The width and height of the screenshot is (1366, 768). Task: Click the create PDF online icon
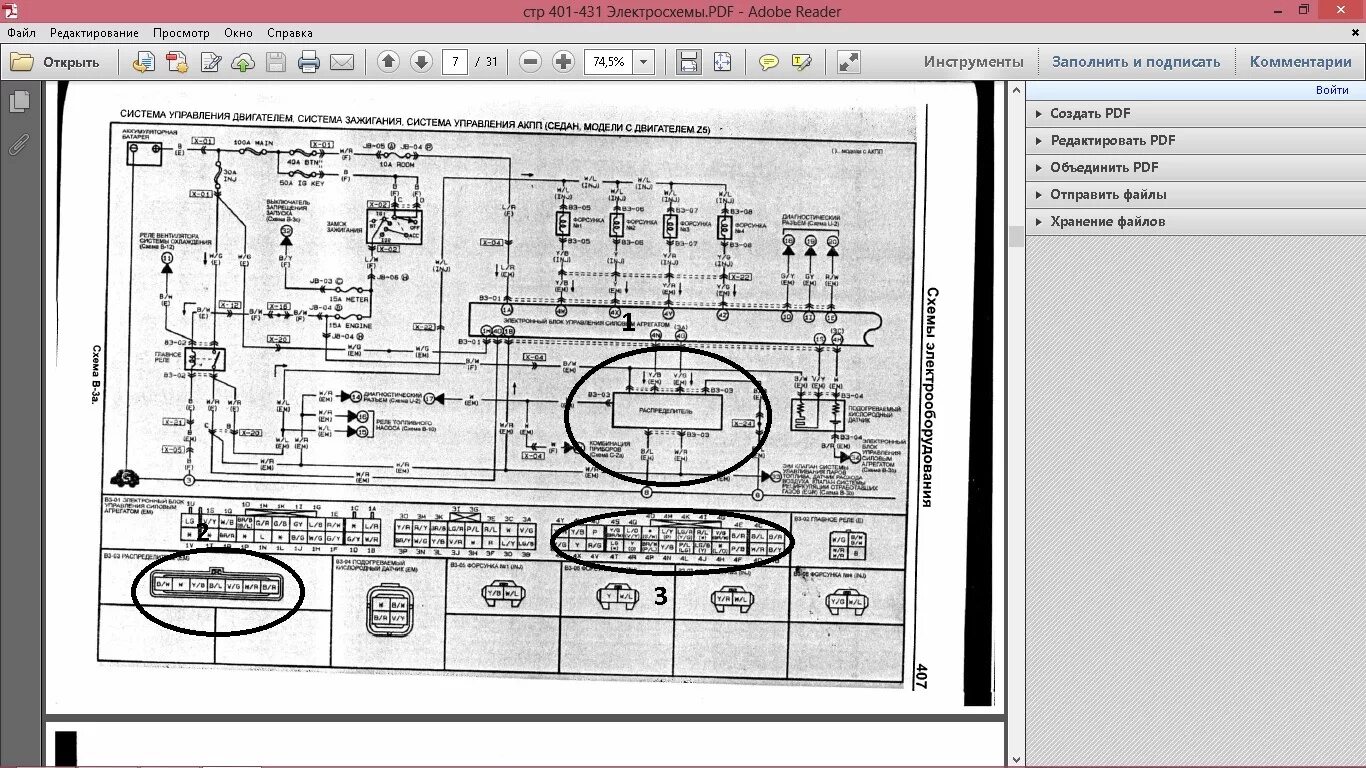click(177, 62)
